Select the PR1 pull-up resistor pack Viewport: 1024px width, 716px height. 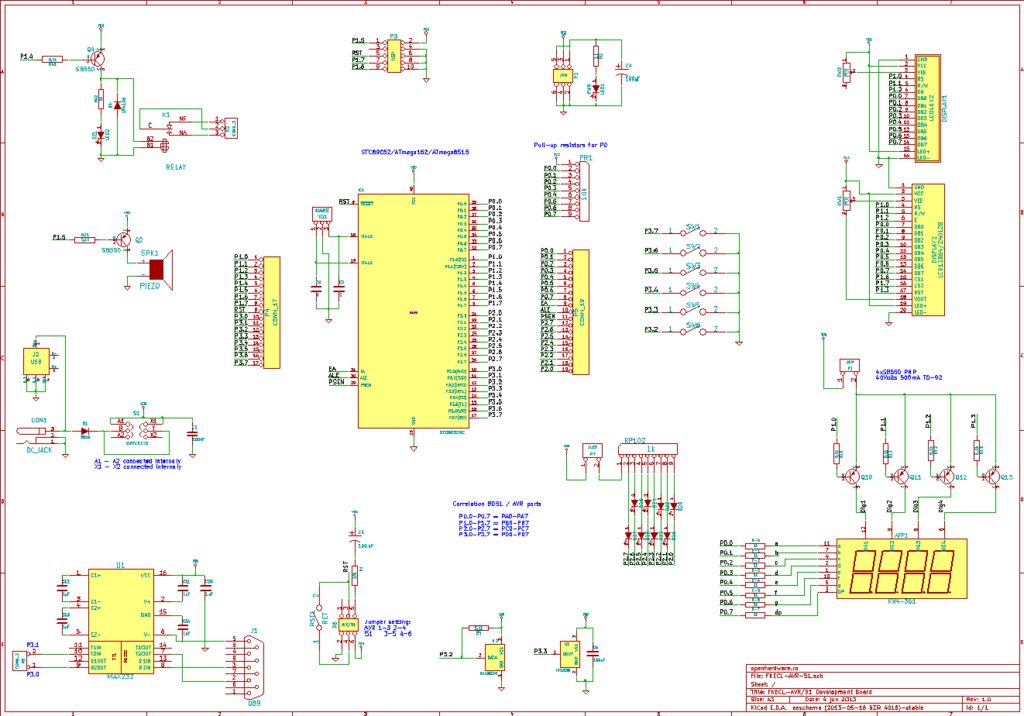point(583,191)
